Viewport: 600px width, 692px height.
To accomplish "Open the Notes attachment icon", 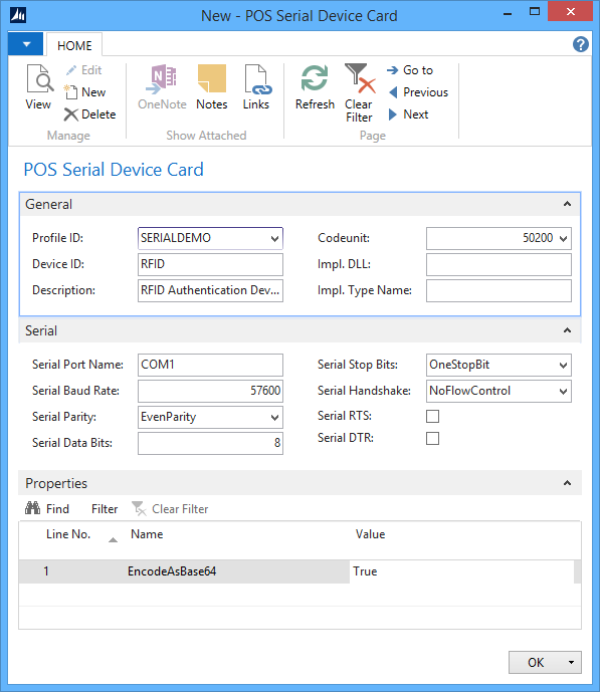I will click(x=211, y=87).
